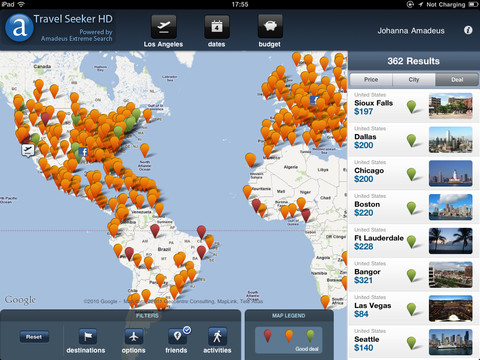The width and height of the screenshot is (480, 360).
Task: Open the activities walking figure filter
Action: pyautogui.click(x=217, y=336)
